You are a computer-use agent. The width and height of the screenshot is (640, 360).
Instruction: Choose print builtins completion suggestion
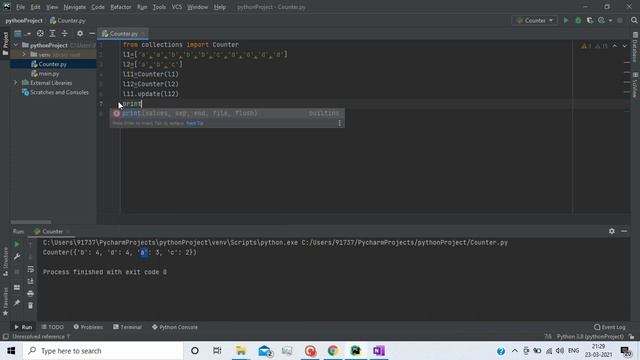[227, 113]
